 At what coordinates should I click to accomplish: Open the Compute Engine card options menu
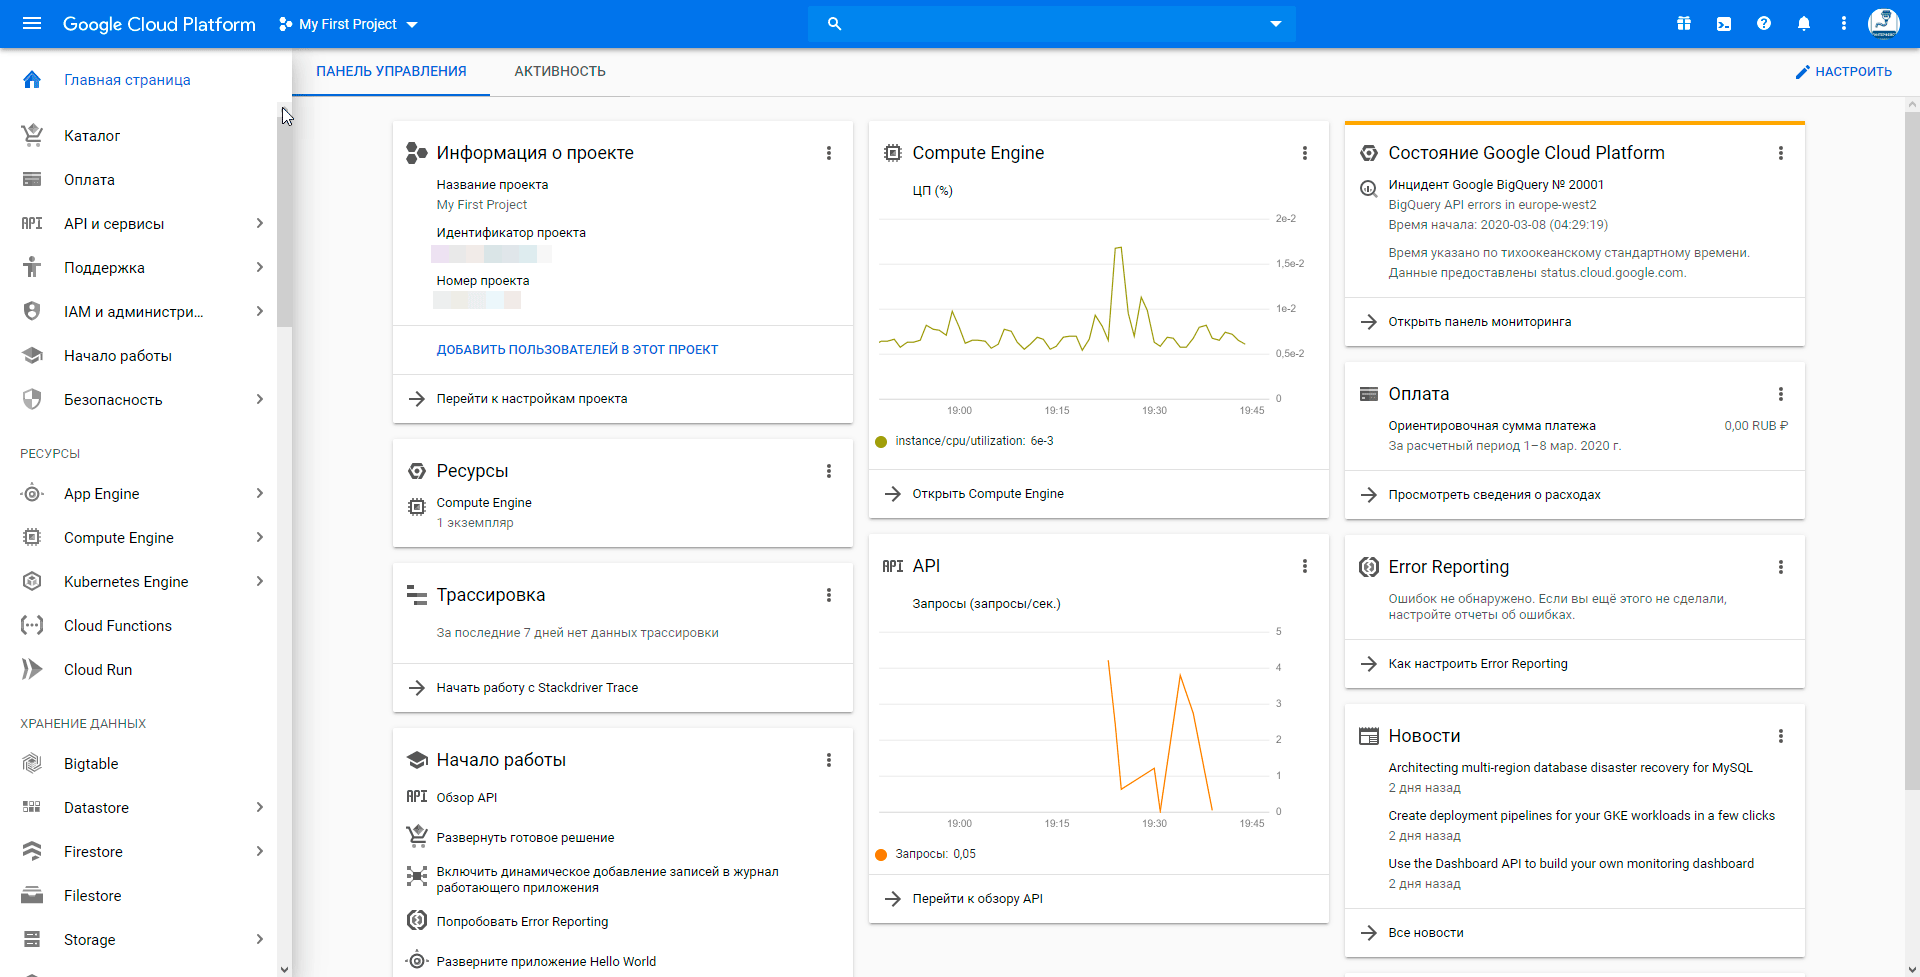pos(1304,153)
